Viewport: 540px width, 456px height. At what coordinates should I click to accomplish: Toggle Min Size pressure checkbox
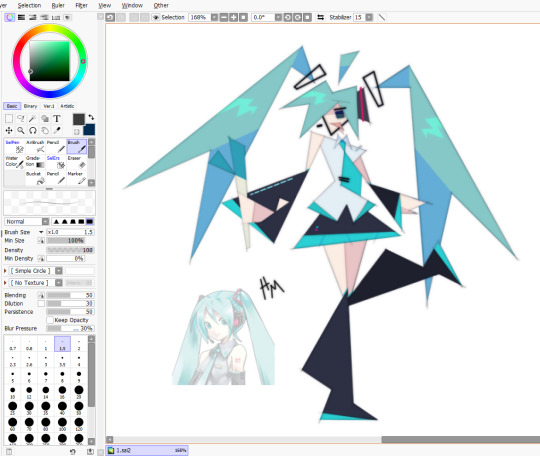pos(41,241)
